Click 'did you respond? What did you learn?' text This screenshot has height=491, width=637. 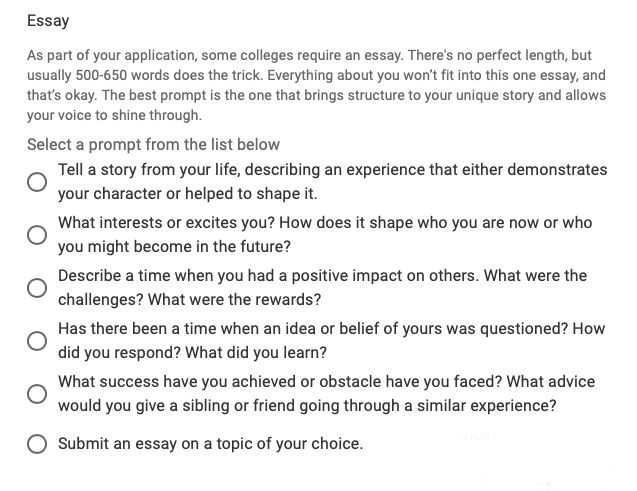click(192, 353)
